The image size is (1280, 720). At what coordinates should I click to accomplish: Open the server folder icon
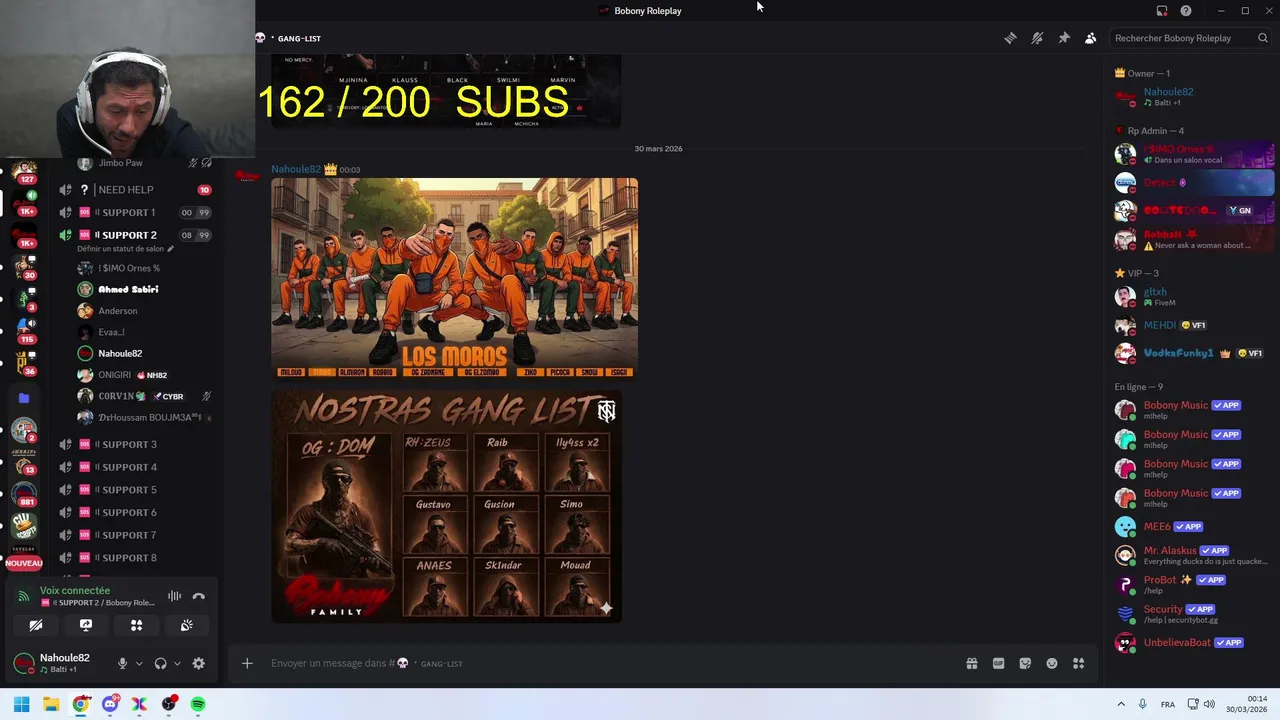(x=24, y=397)
